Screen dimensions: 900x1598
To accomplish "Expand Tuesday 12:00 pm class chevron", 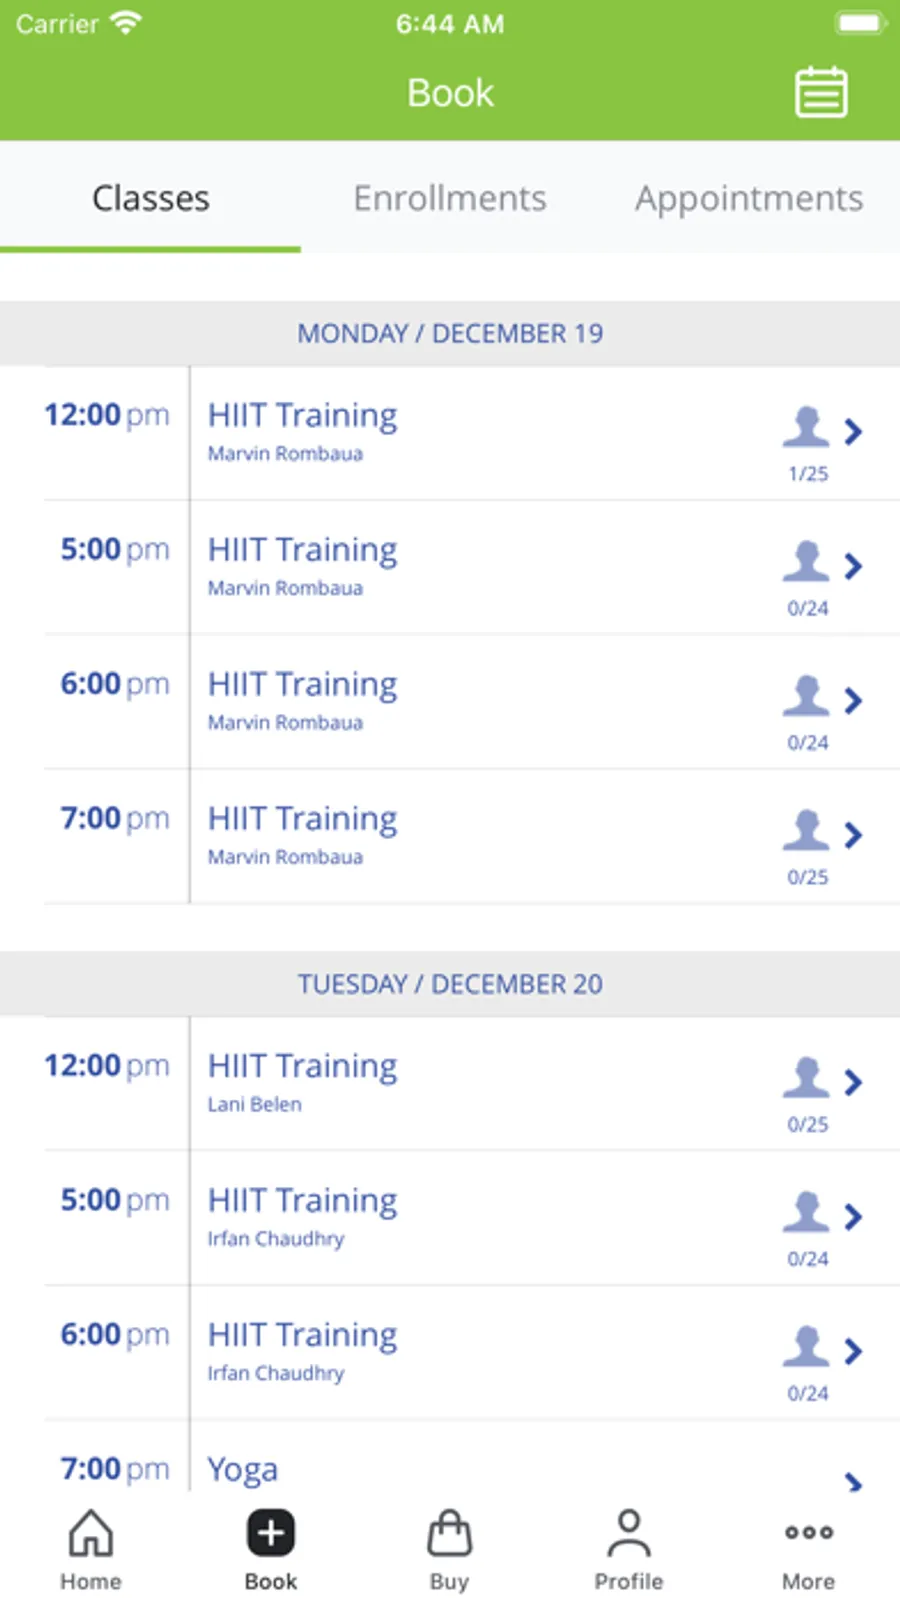I will (x=853, y=1082).
